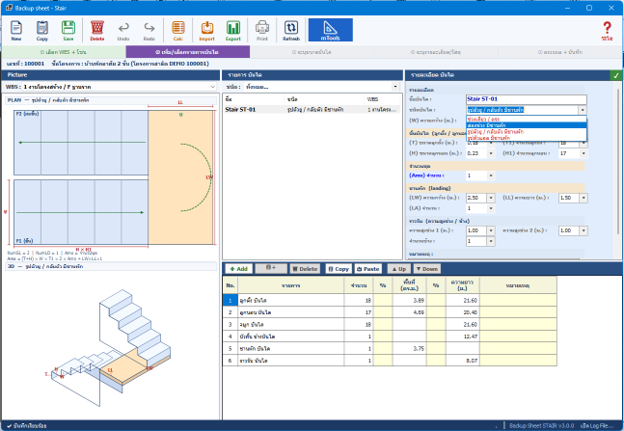Viewport: 624px width, 431px height.
Task: Open the (LW) 2.50 landing width dropdown
Action: click(491, 198)
